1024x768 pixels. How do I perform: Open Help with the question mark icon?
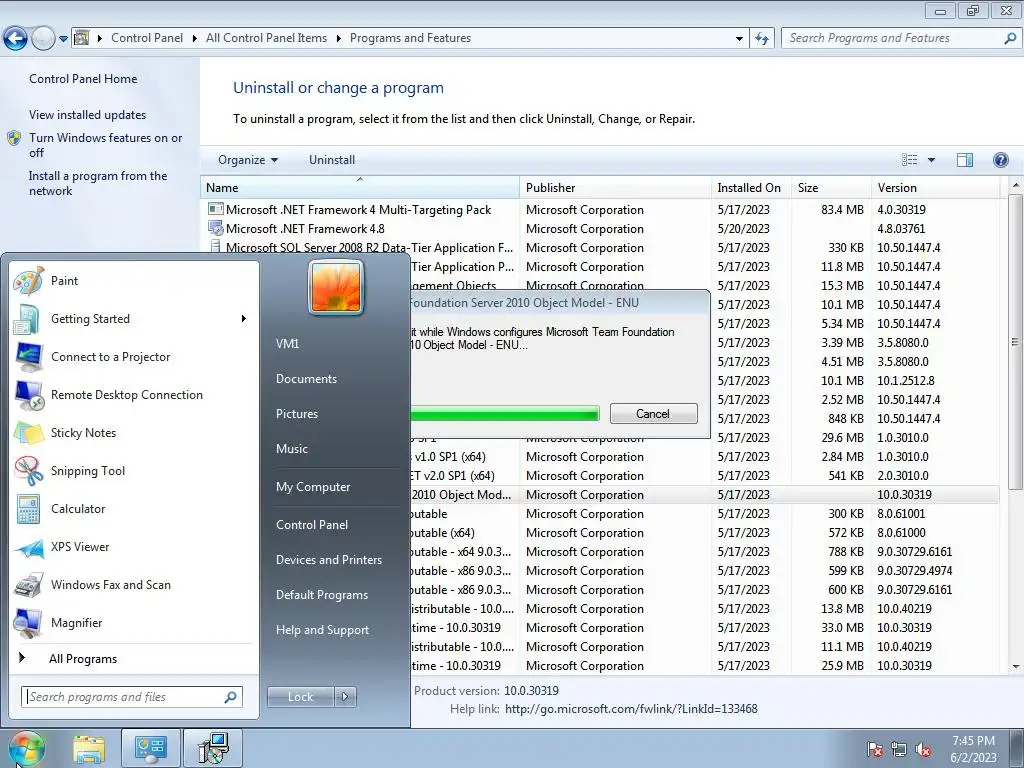[x=1000, y=160]
